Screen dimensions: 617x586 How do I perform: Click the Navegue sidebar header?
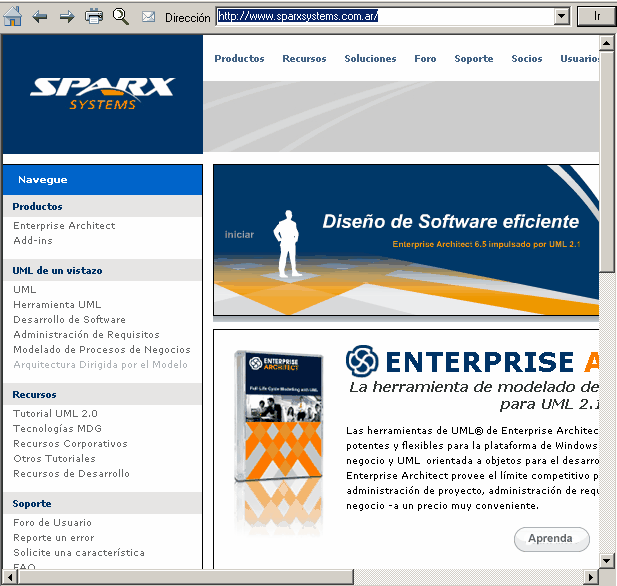pyautogui.click(x=103, y=180)
